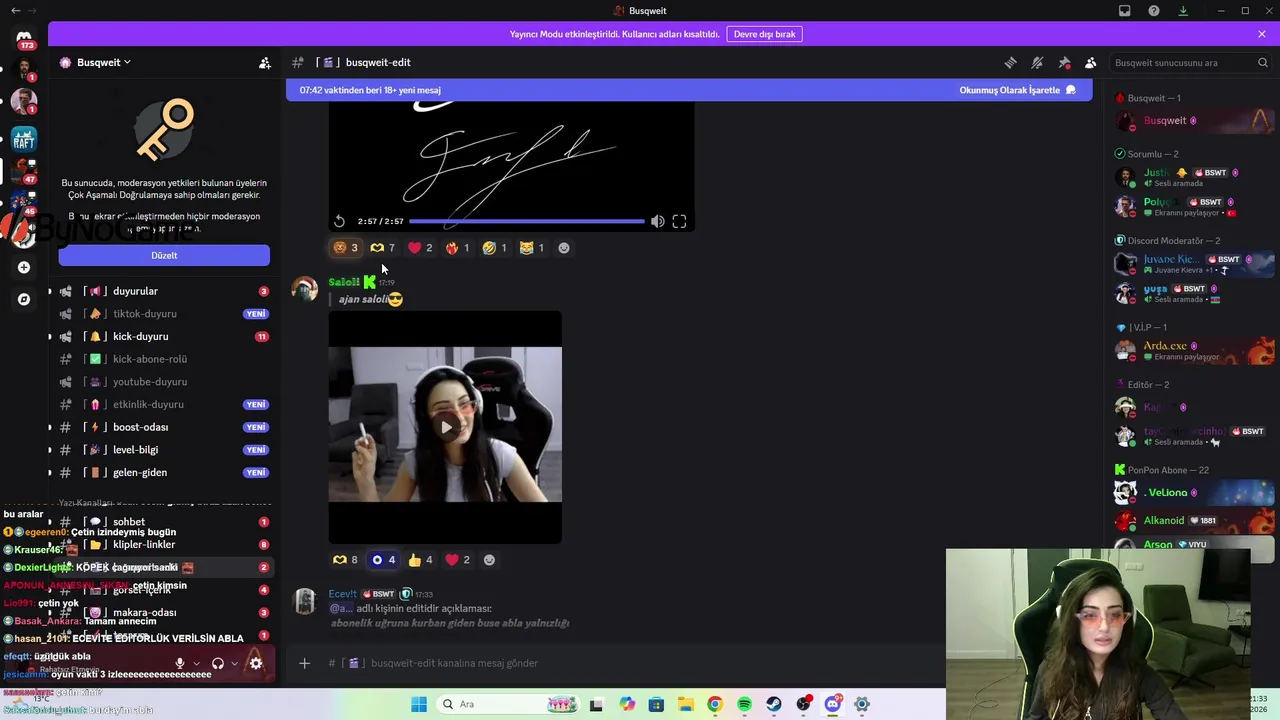
Task: Enter fullscreen on the video
Action: coord(679,221)
